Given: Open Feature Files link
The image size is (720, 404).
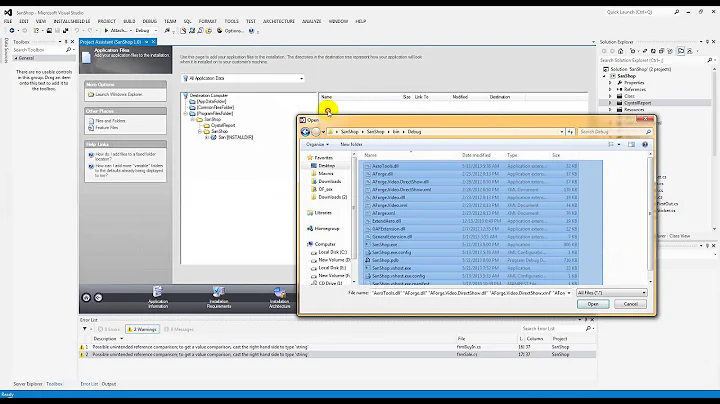Looking at the screenshot, I should coord(107,128).
